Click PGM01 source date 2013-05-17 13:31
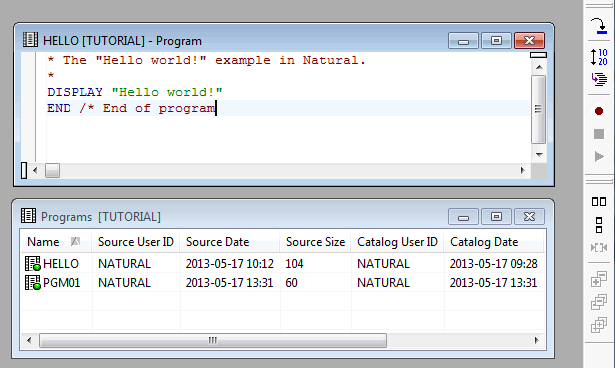Image resolution: width=615 pixels, height=368 pixels. [229, 282]
